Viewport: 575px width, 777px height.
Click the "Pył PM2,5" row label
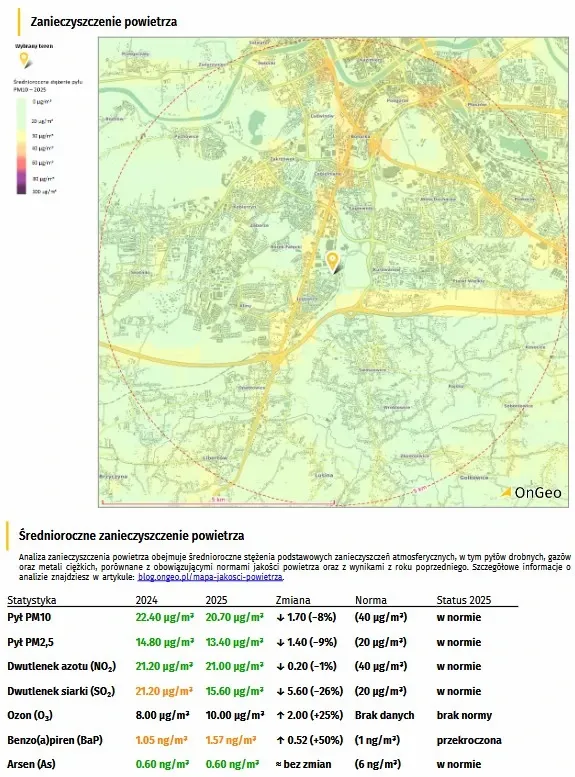point(30,642)
